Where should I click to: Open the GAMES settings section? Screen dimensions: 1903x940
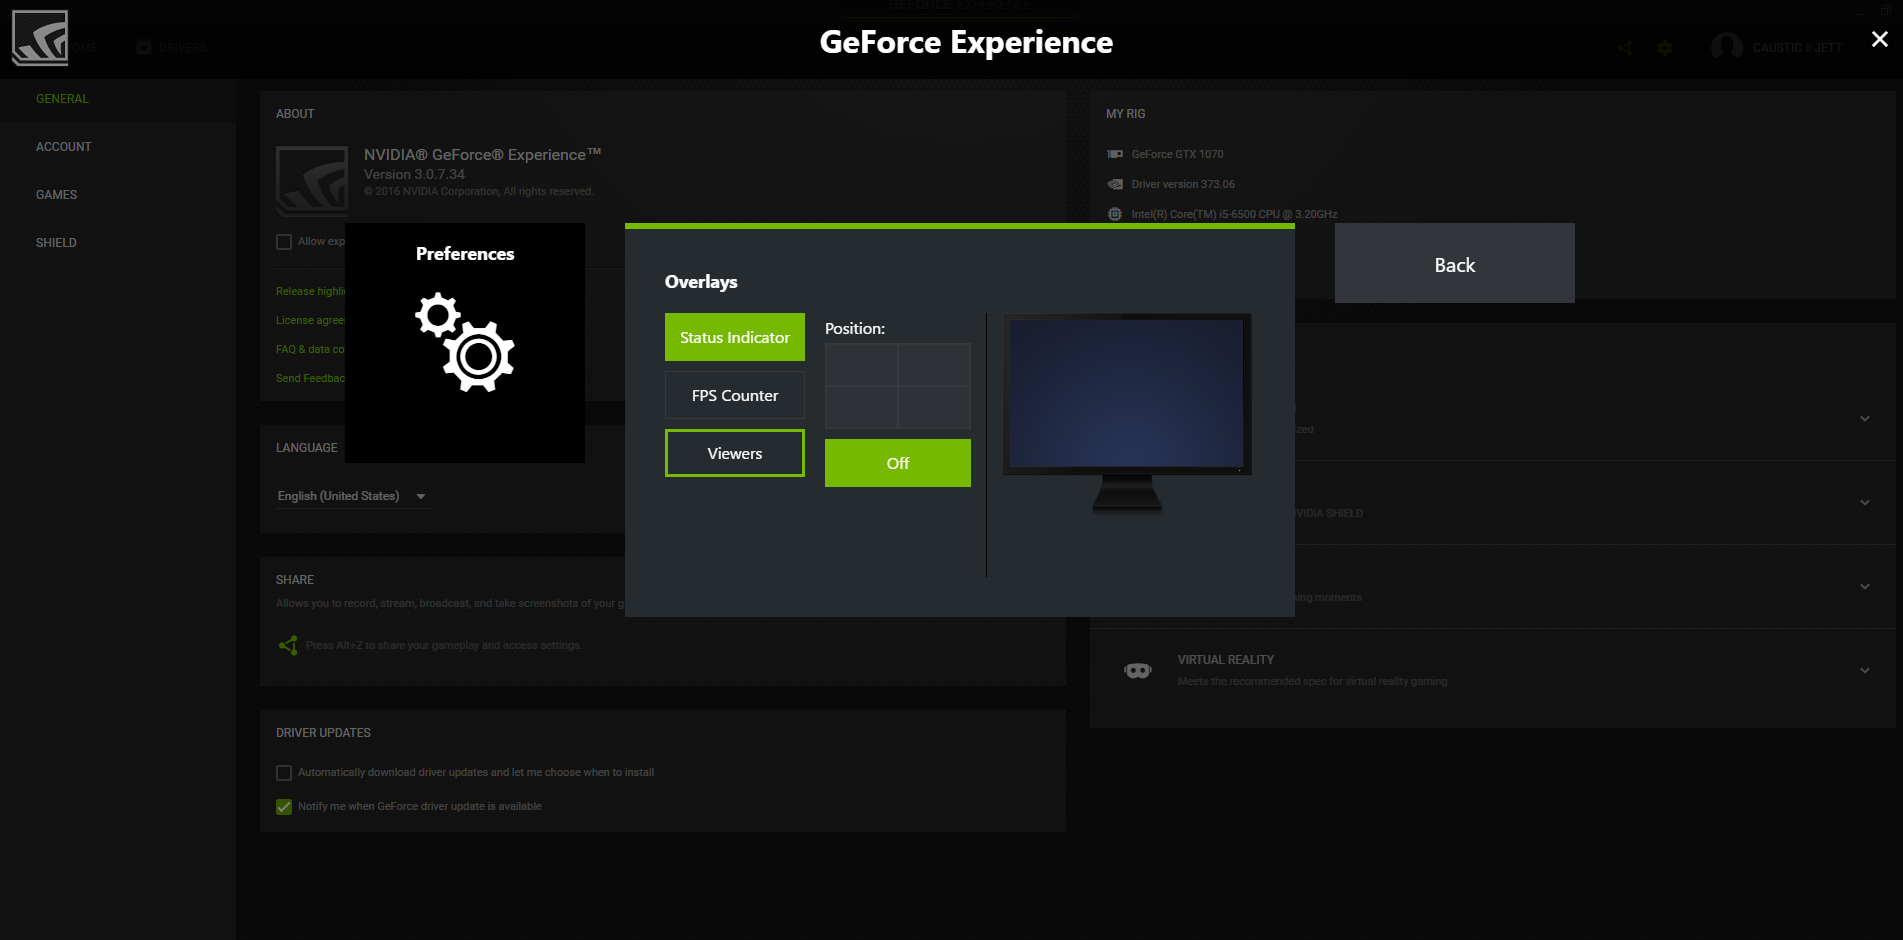pyautogui.click(x=56, y=195)
